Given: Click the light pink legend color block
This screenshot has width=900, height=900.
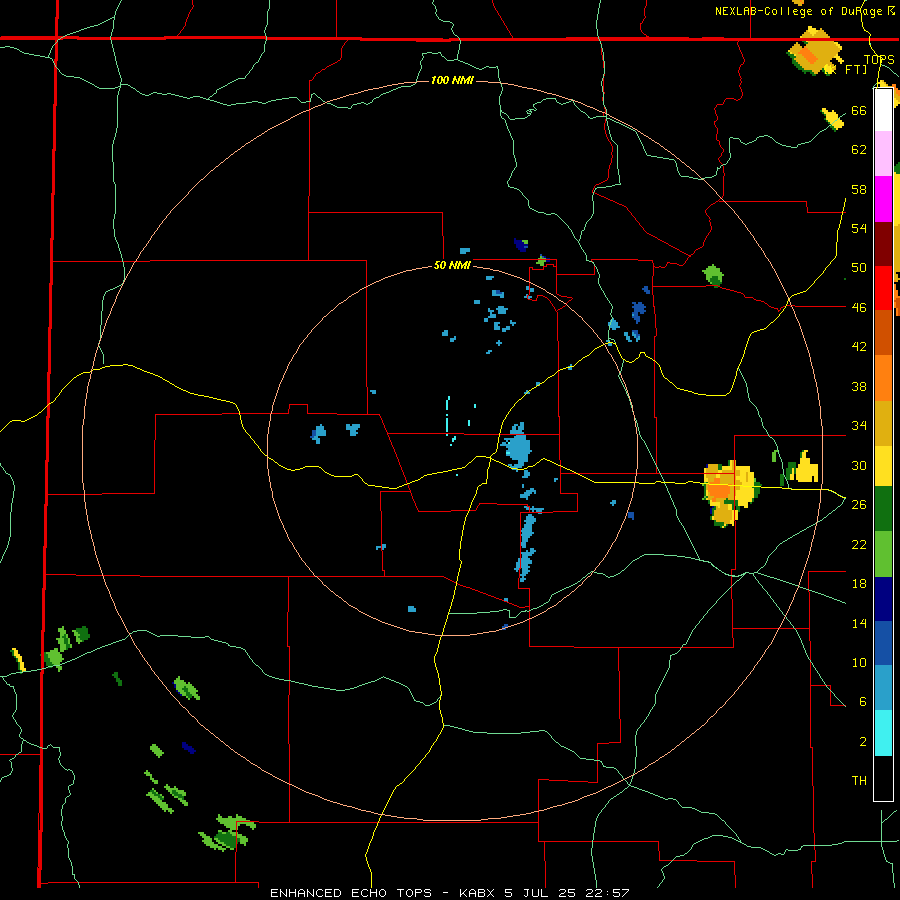Looking at the screenshot, I should click(x=883, y=154).
